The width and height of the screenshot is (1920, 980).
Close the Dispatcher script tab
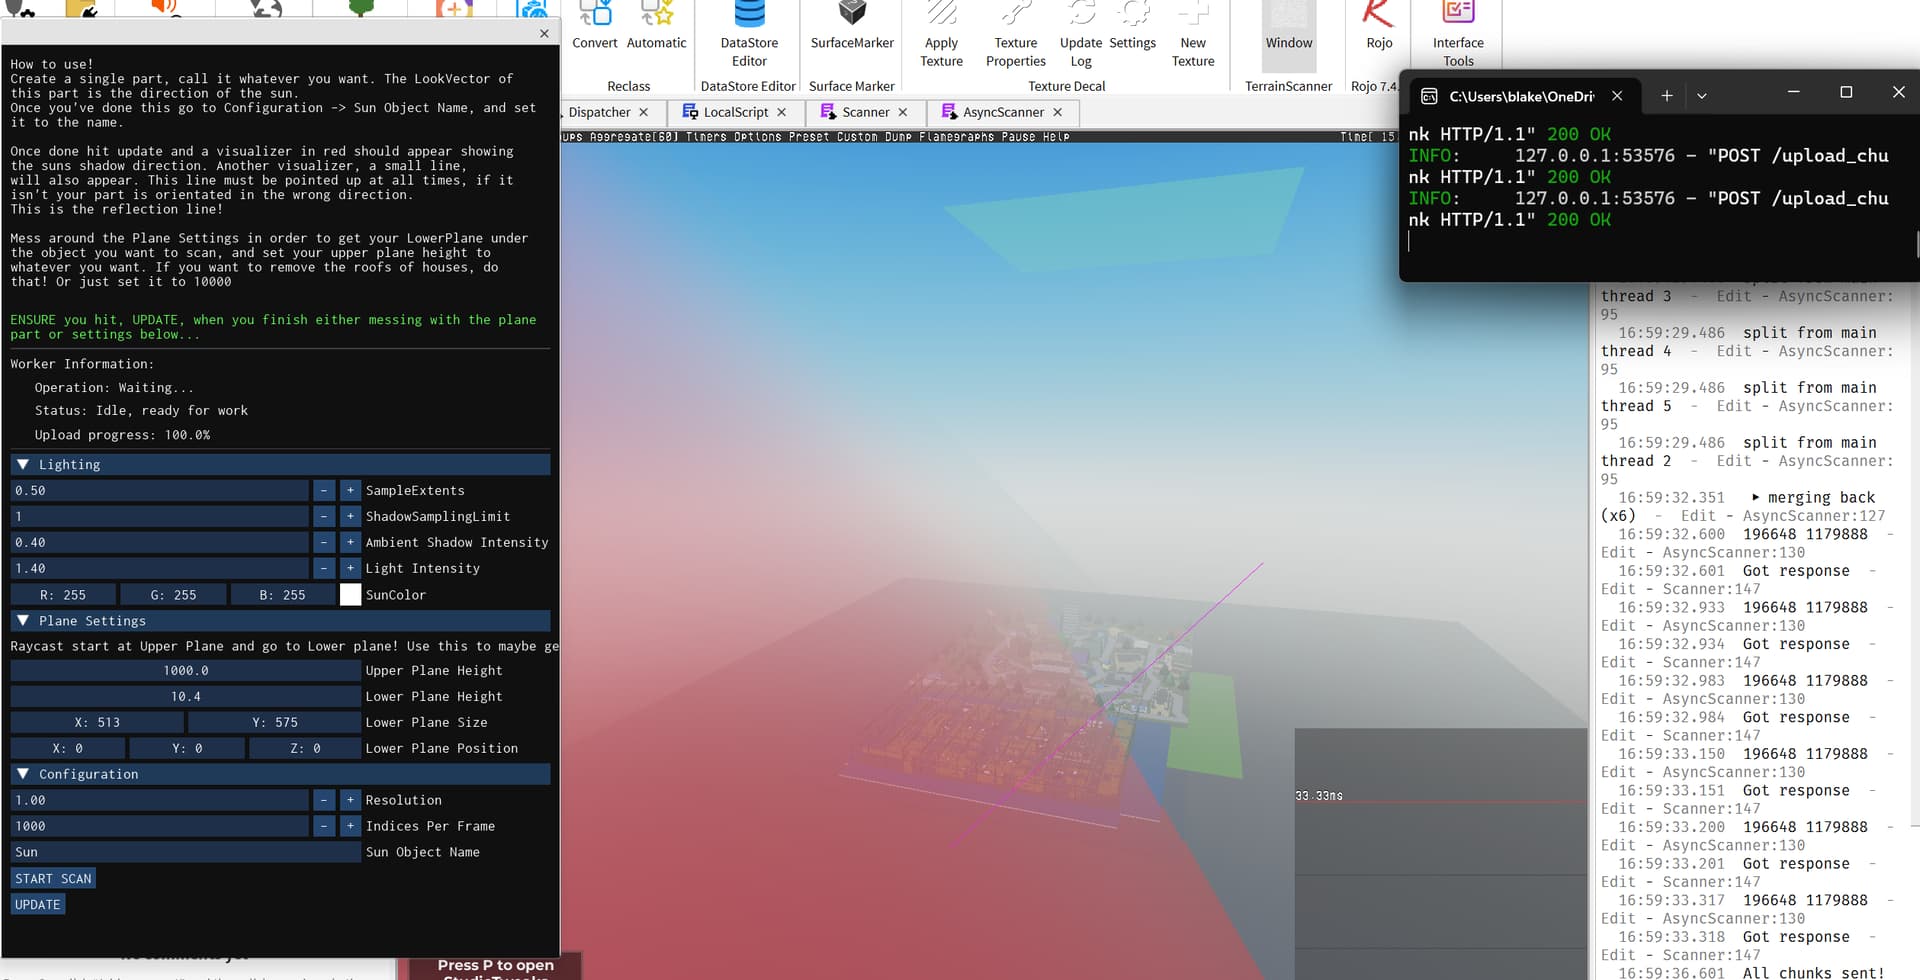(644, 112)
